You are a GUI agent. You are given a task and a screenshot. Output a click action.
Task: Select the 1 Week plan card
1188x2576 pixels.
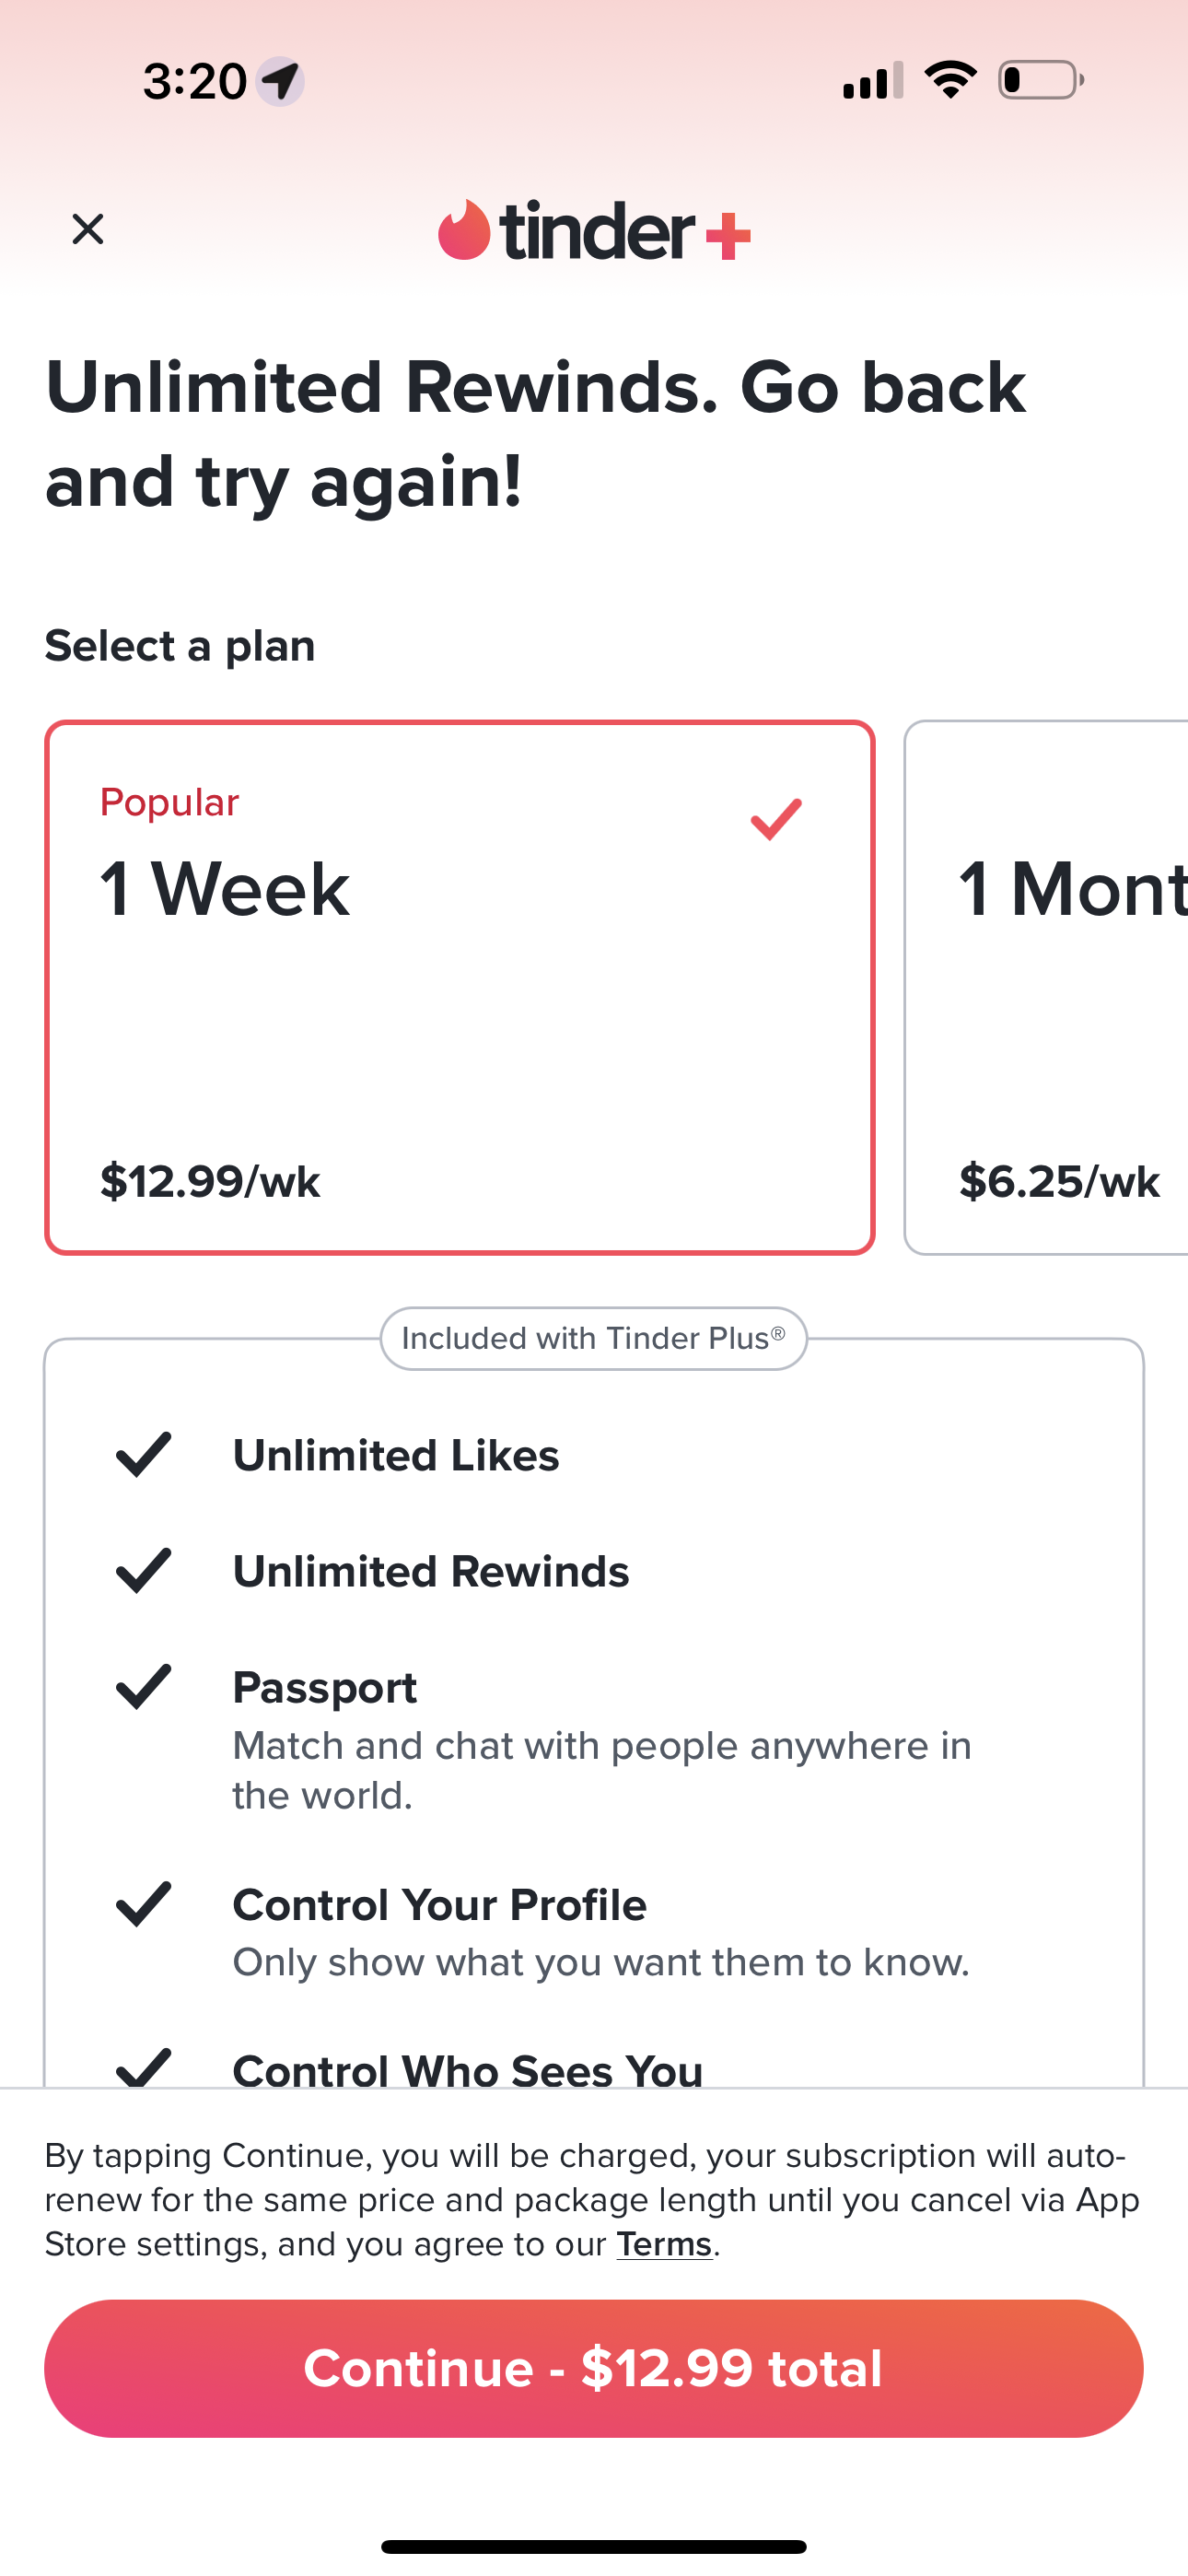point(459,987)
